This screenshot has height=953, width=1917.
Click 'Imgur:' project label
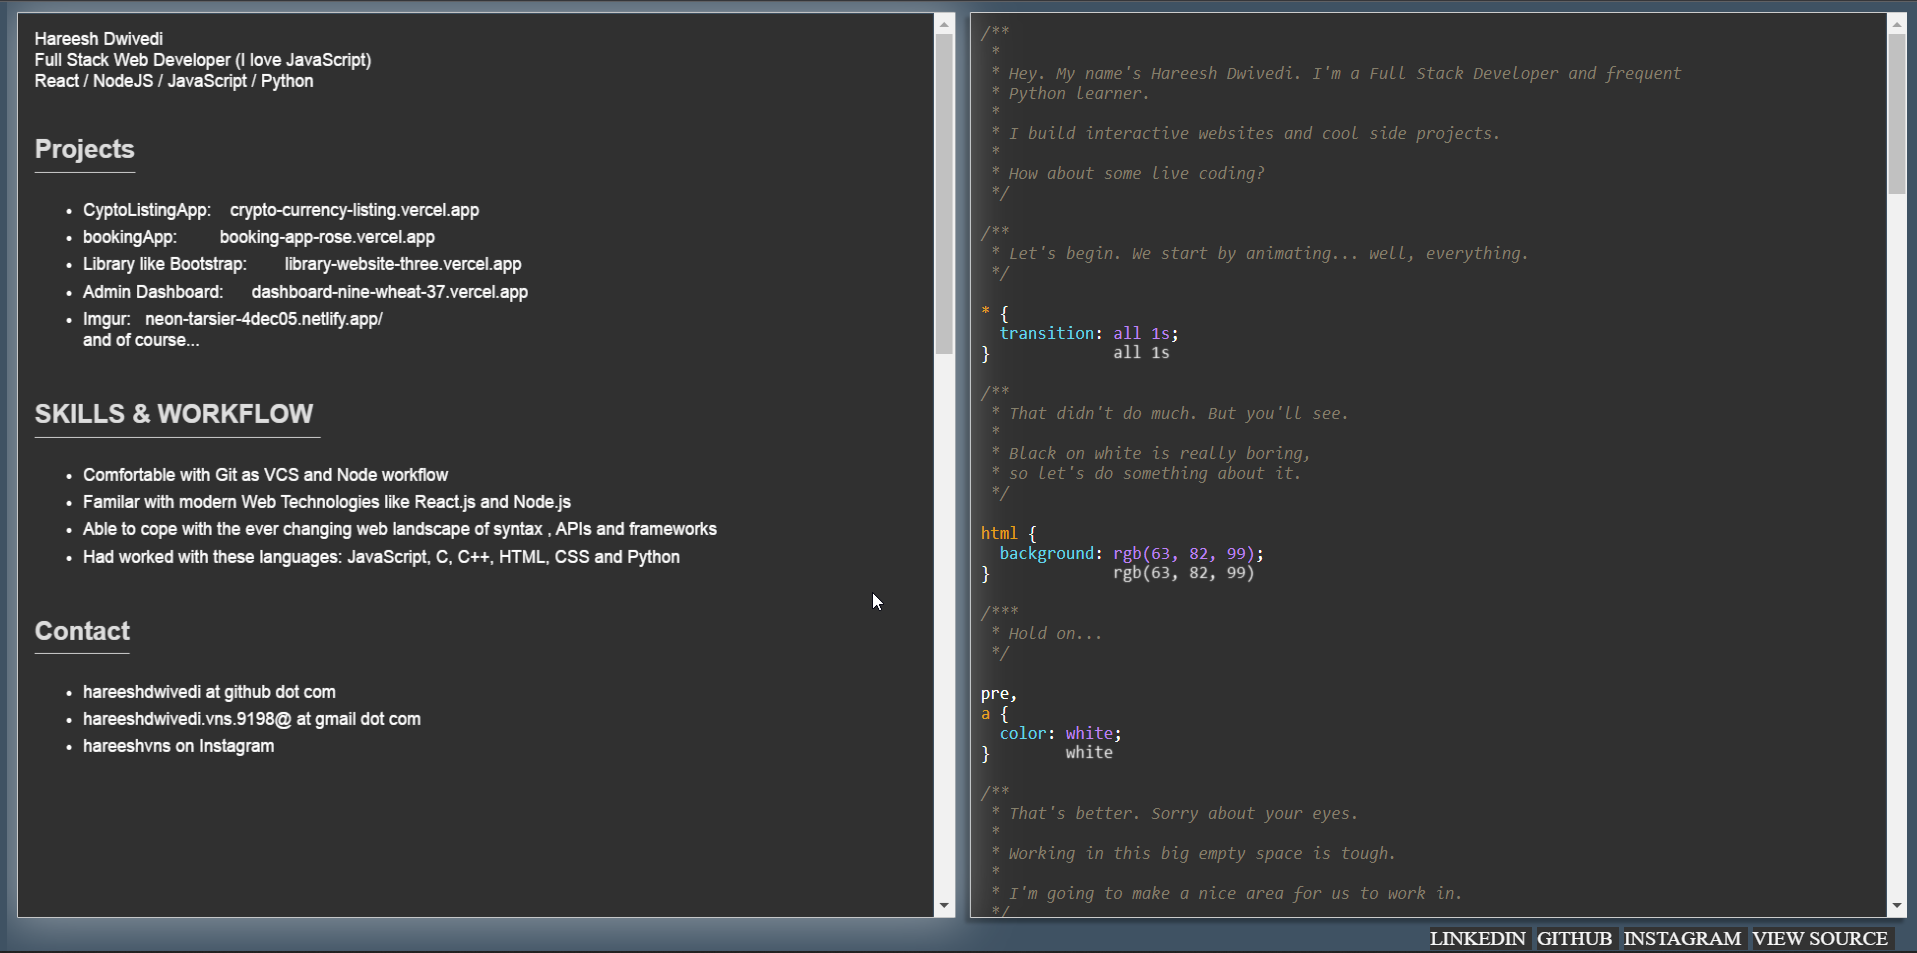(x=107, y=319)
